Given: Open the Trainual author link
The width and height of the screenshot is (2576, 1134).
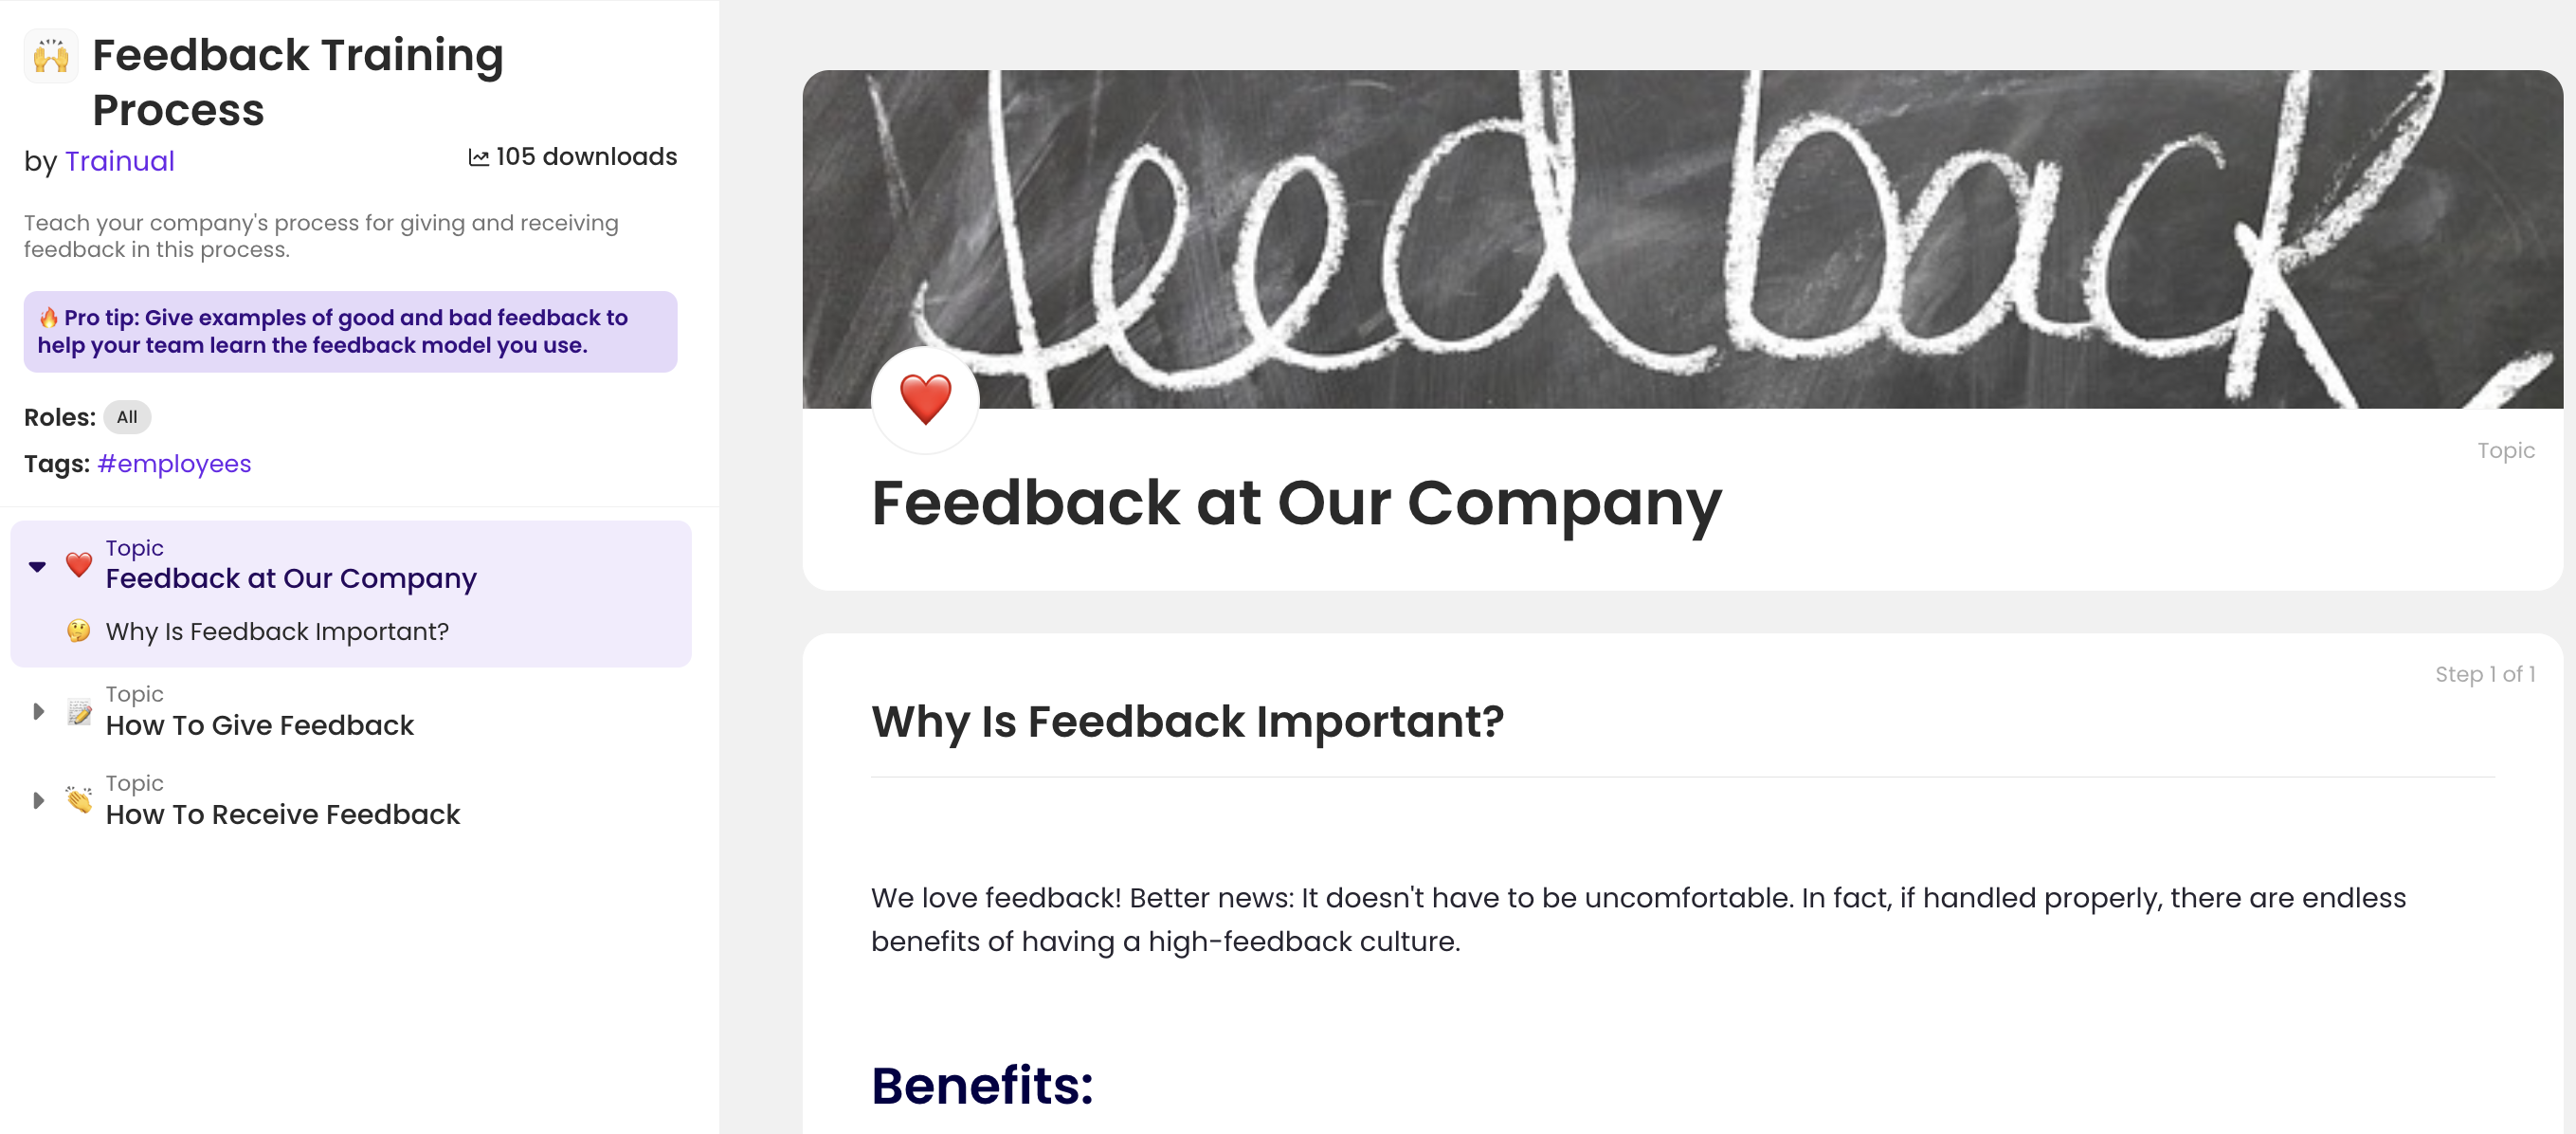Looking at the screenshot, I should [120, 160].
